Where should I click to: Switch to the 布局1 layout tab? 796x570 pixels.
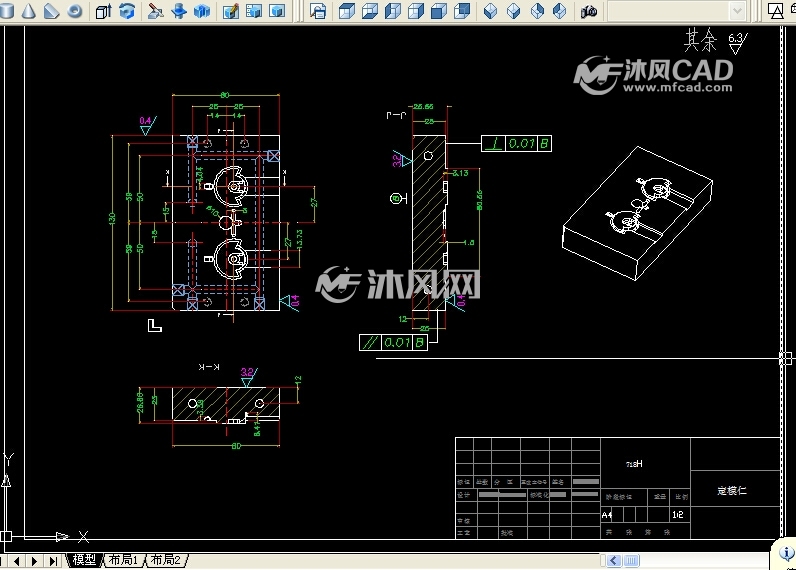click(123, 559)
